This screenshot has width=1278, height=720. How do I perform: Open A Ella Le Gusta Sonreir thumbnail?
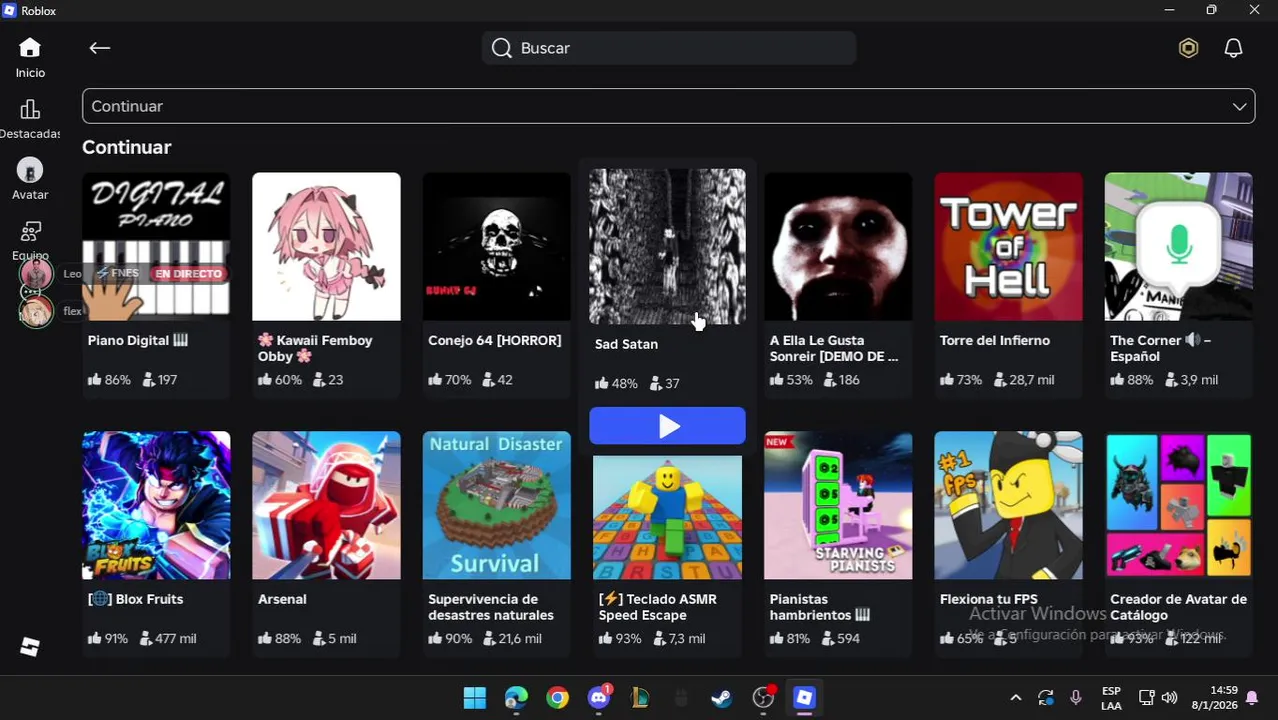click(x=838, y=246)
